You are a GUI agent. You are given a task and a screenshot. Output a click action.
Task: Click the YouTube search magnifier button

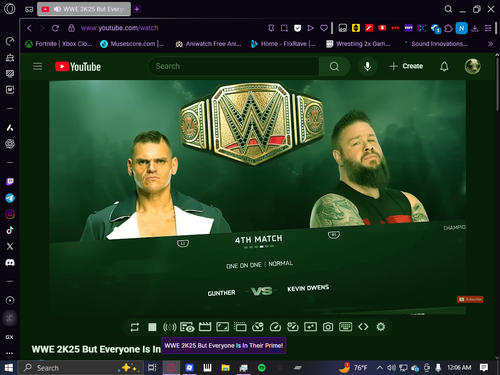coord(334,66)
